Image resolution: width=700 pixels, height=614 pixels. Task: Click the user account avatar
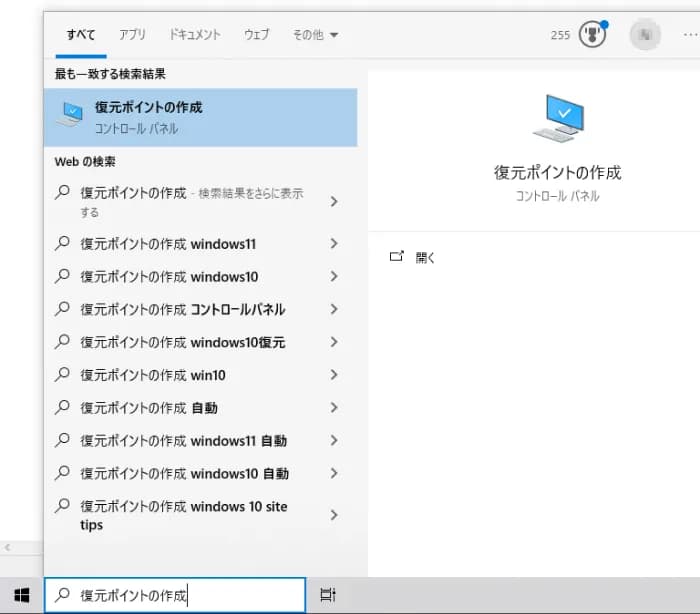(x=645, y=34)
